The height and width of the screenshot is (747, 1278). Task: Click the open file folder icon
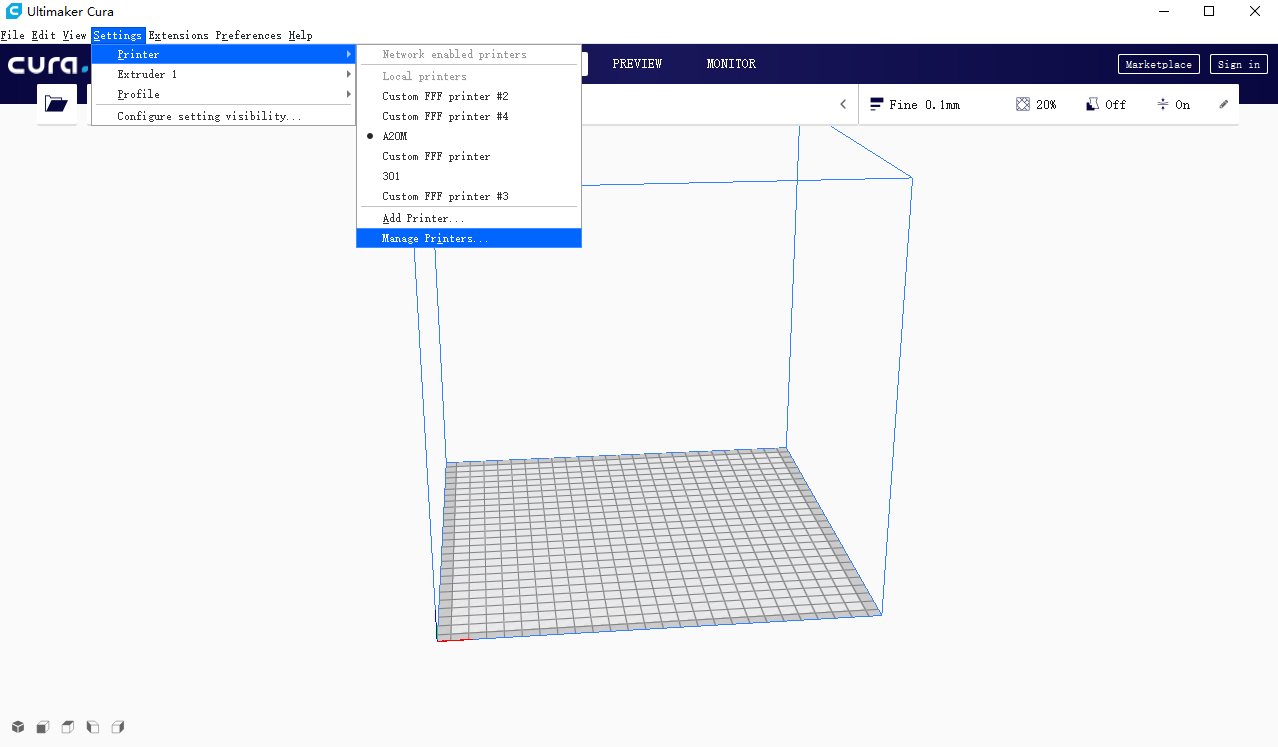point(56,104)
